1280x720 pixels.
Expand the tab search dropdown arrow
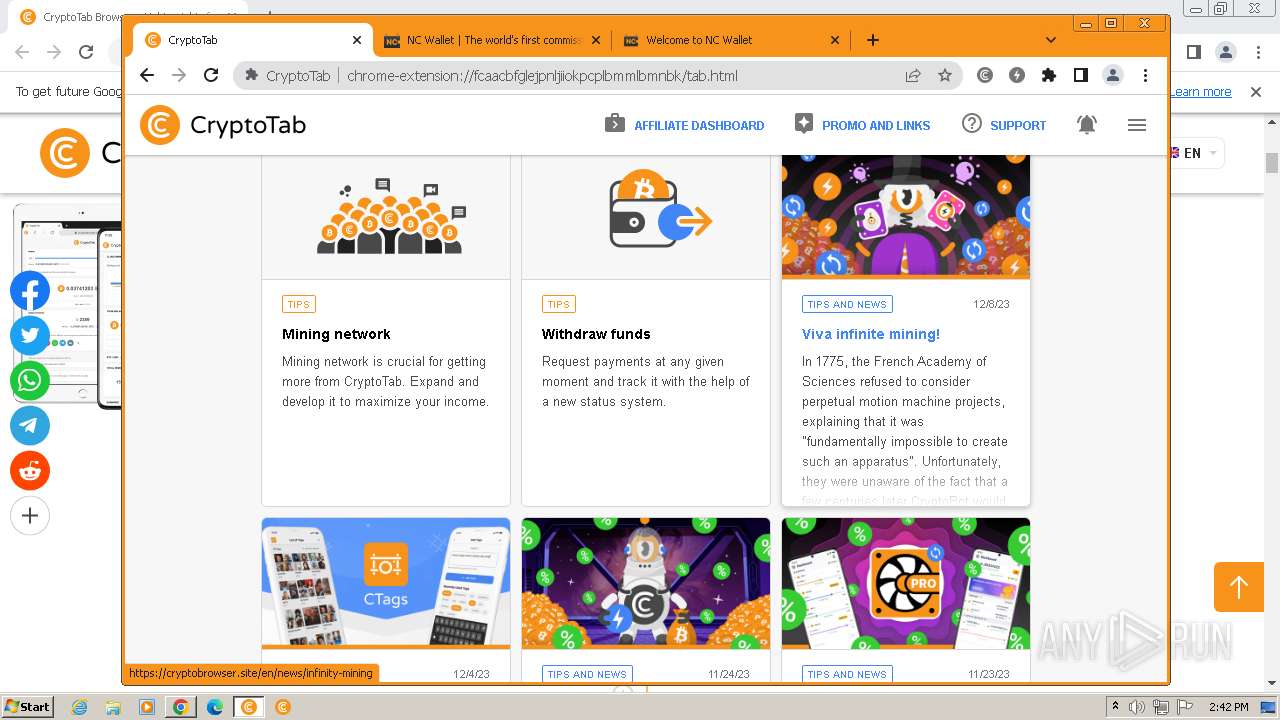click(x=1050, y=40)
